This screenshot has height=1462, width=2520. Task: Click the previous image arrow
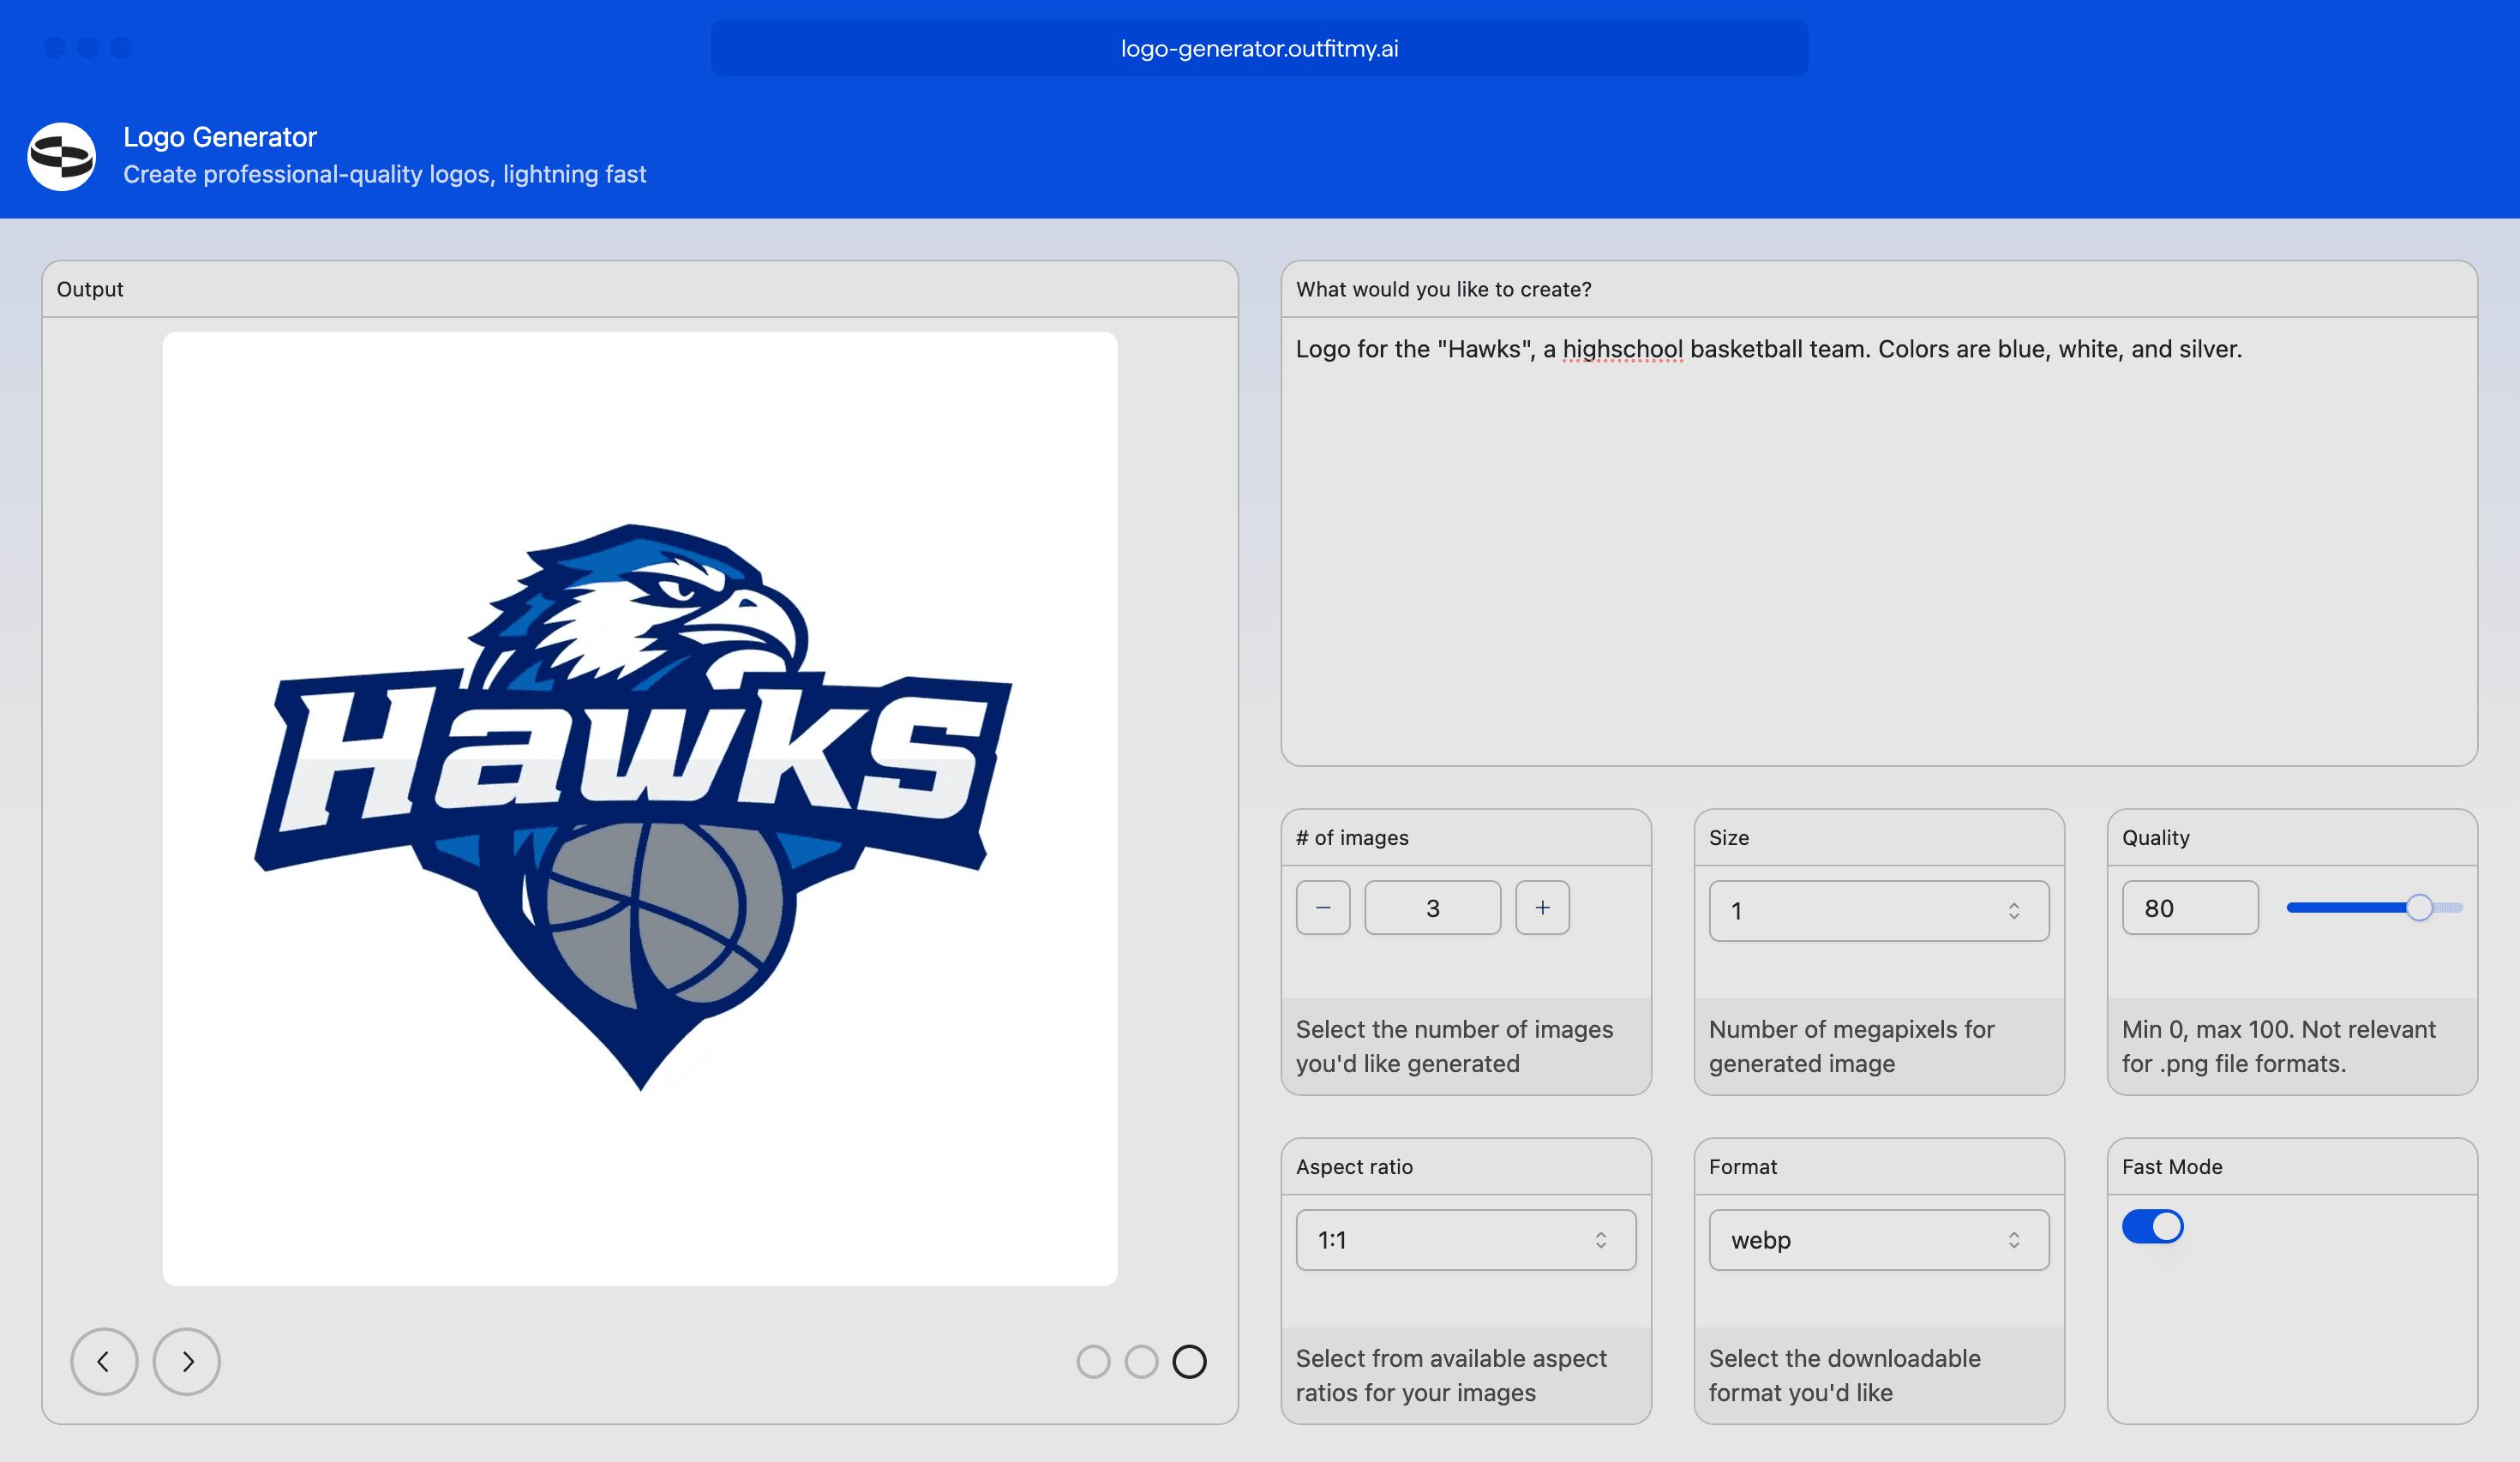pyautogui.click(x=104, y=1362)
